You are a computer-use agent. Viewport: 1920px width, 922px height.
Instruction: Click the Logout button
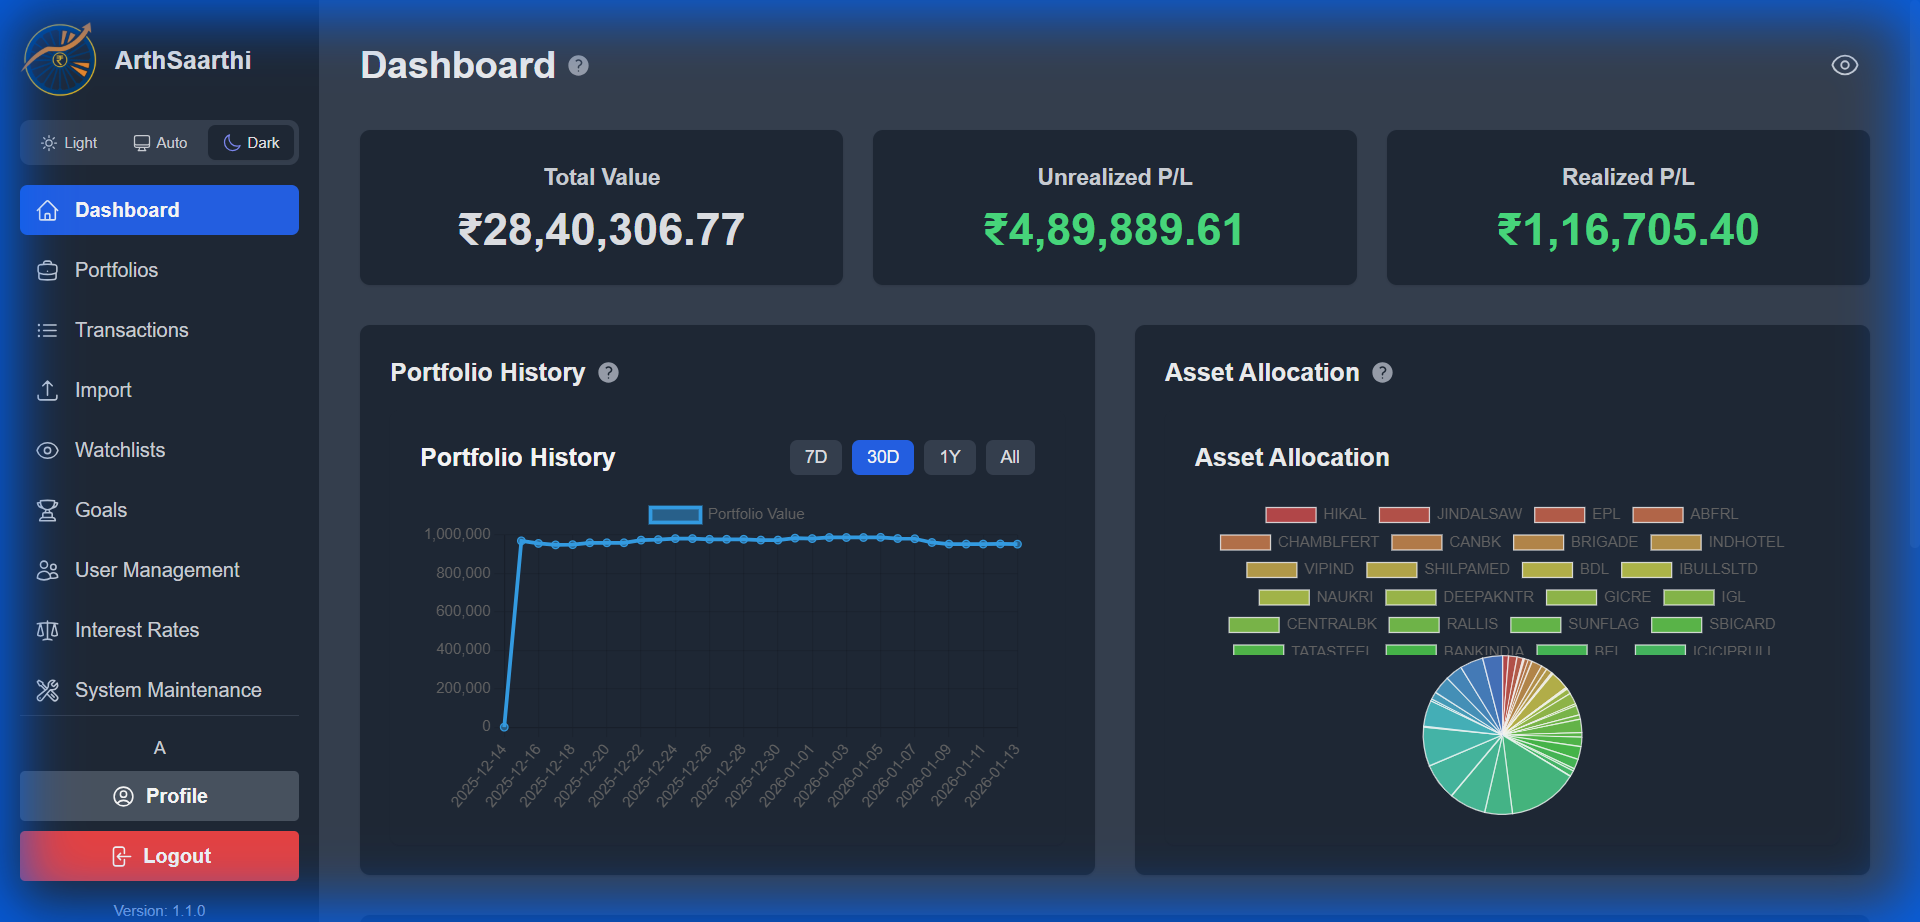[x=159, y=856]
